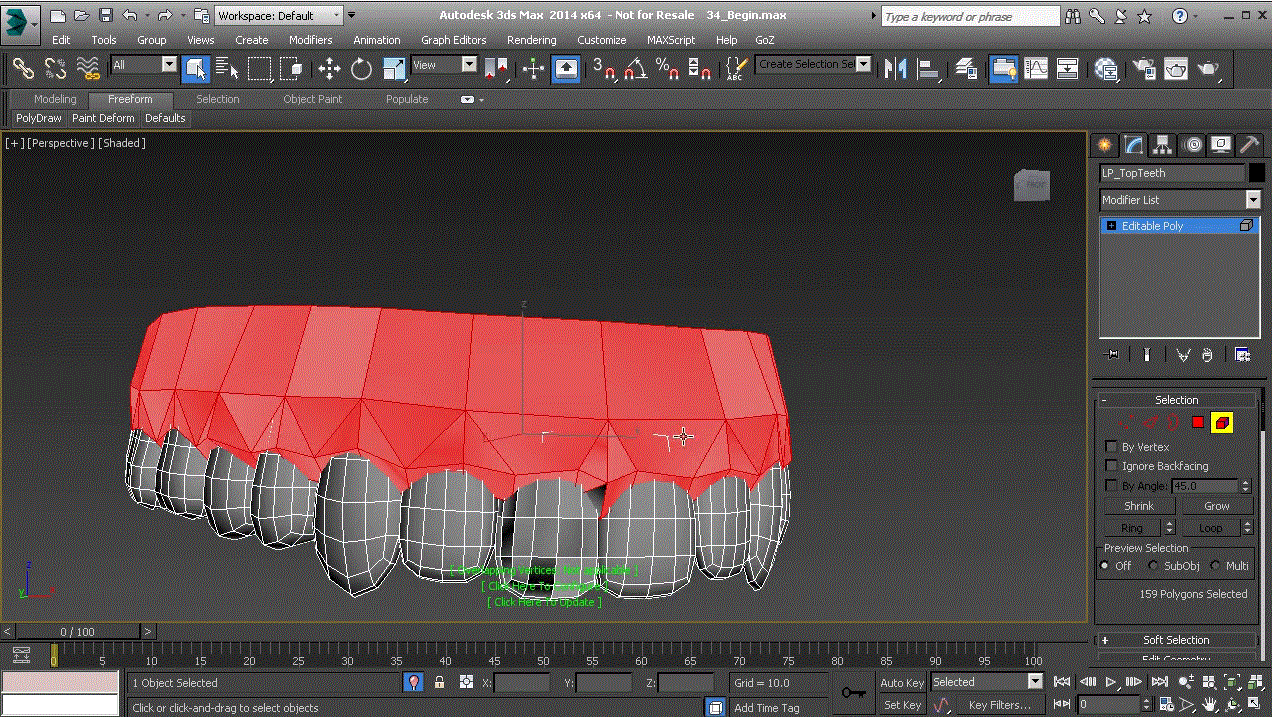Image resolution: width=1272 pixels, height=717 pixels.
Task: Switch to the Hierarchy command panel
Action: (1162, 145)
